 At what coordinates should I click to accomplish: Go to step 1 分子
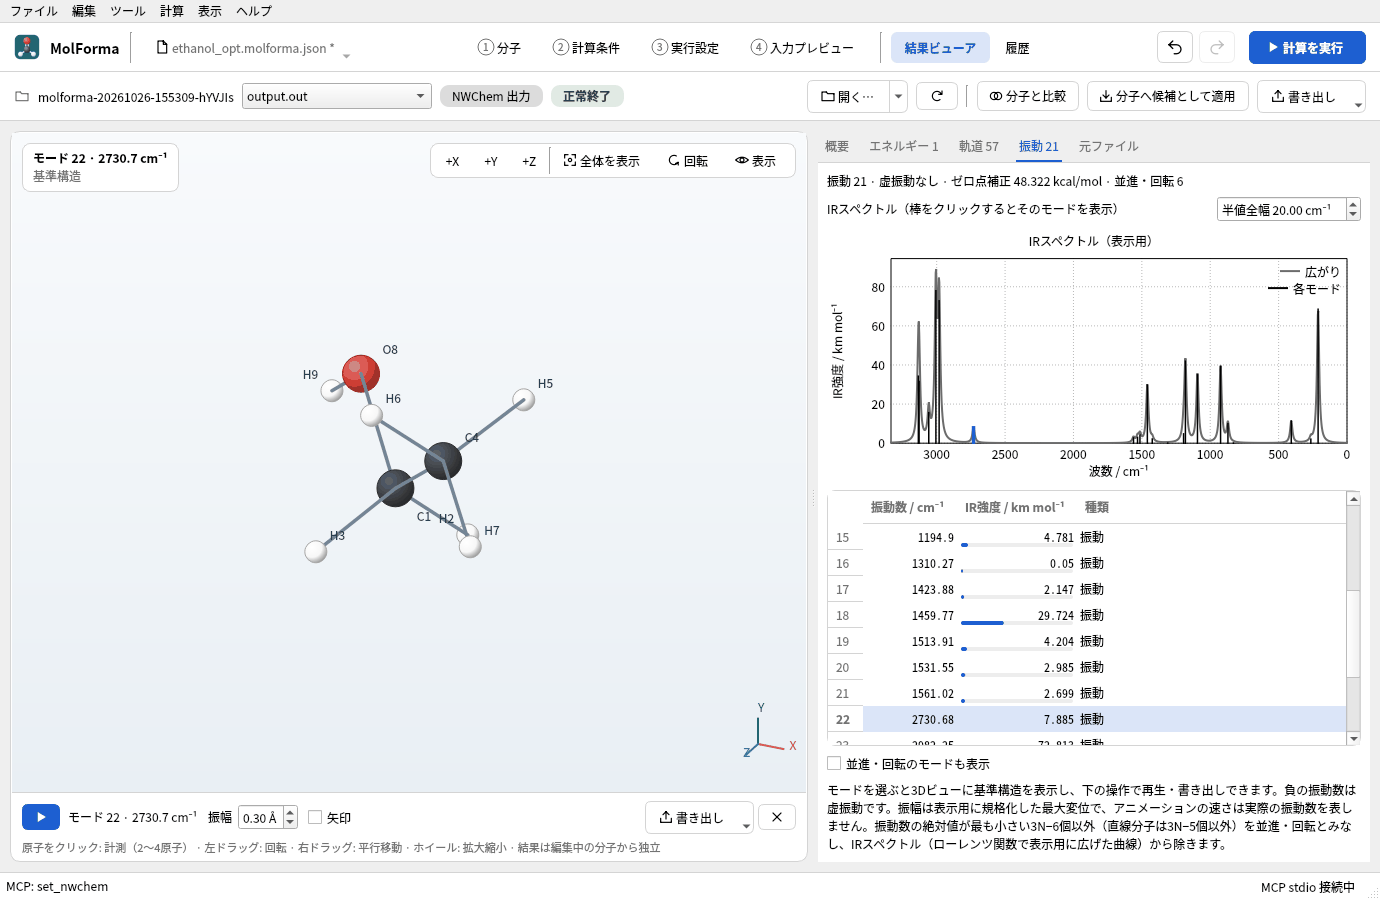tap(499, 47)
